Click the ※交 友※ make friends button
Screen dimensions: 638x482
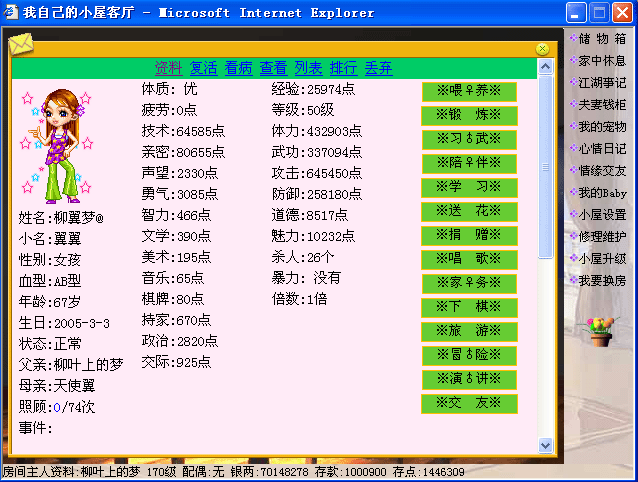469,403
